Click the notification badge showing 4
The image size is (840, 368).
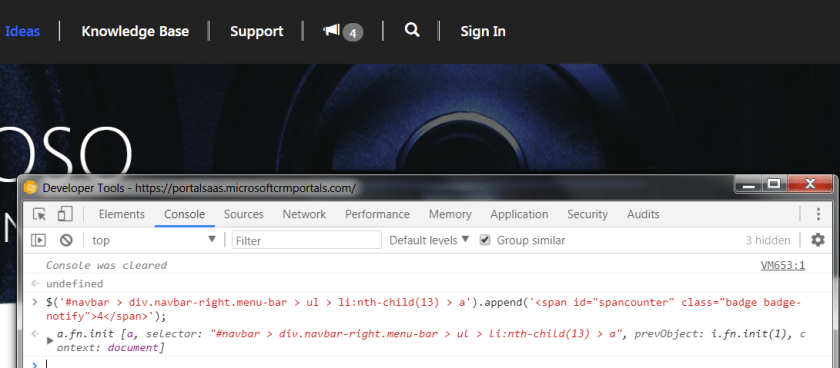click(x=352, y=33)
